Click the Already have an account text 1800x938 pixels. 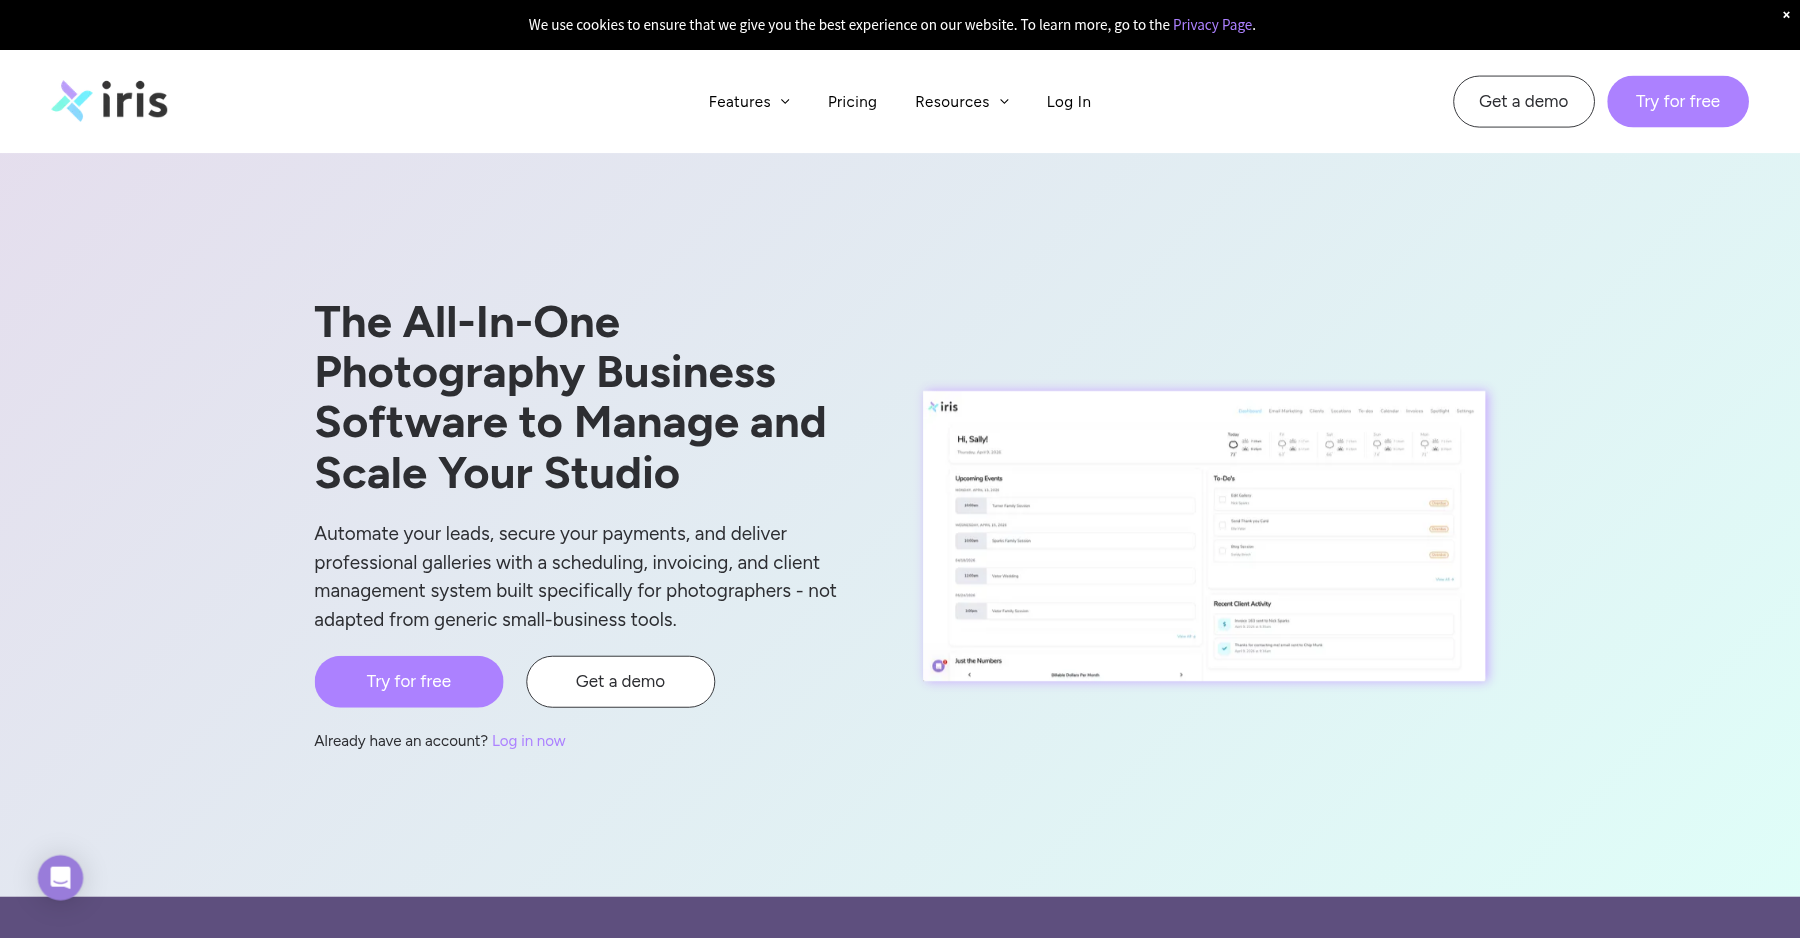pyautogui.click(x=401, y=741)
